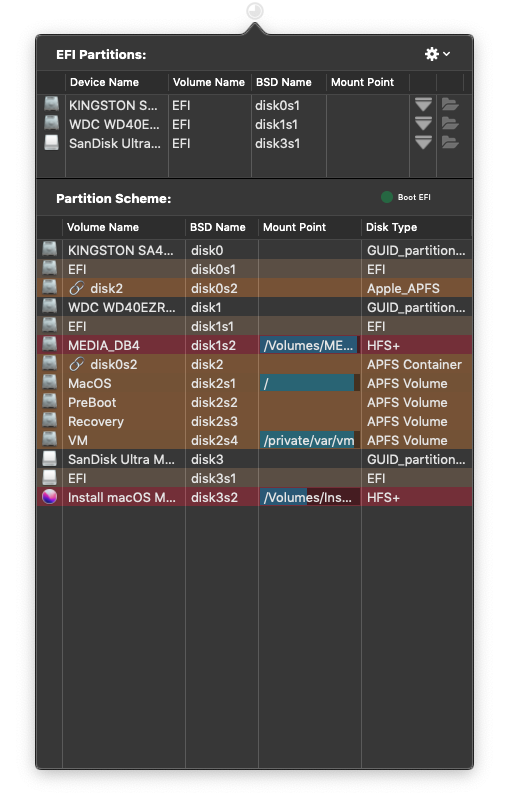Click the link icon beside disk0s2

[x=76, y=364]
